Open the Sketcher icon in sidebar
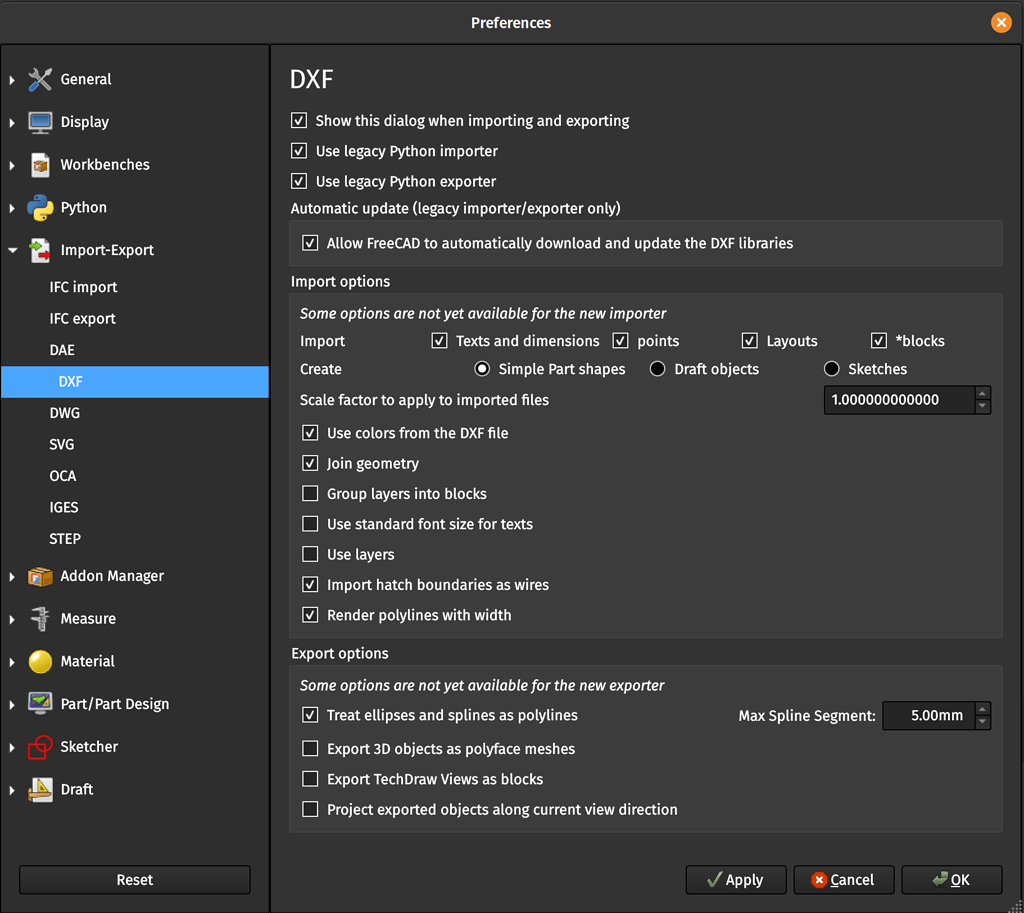 click(40, 747)
